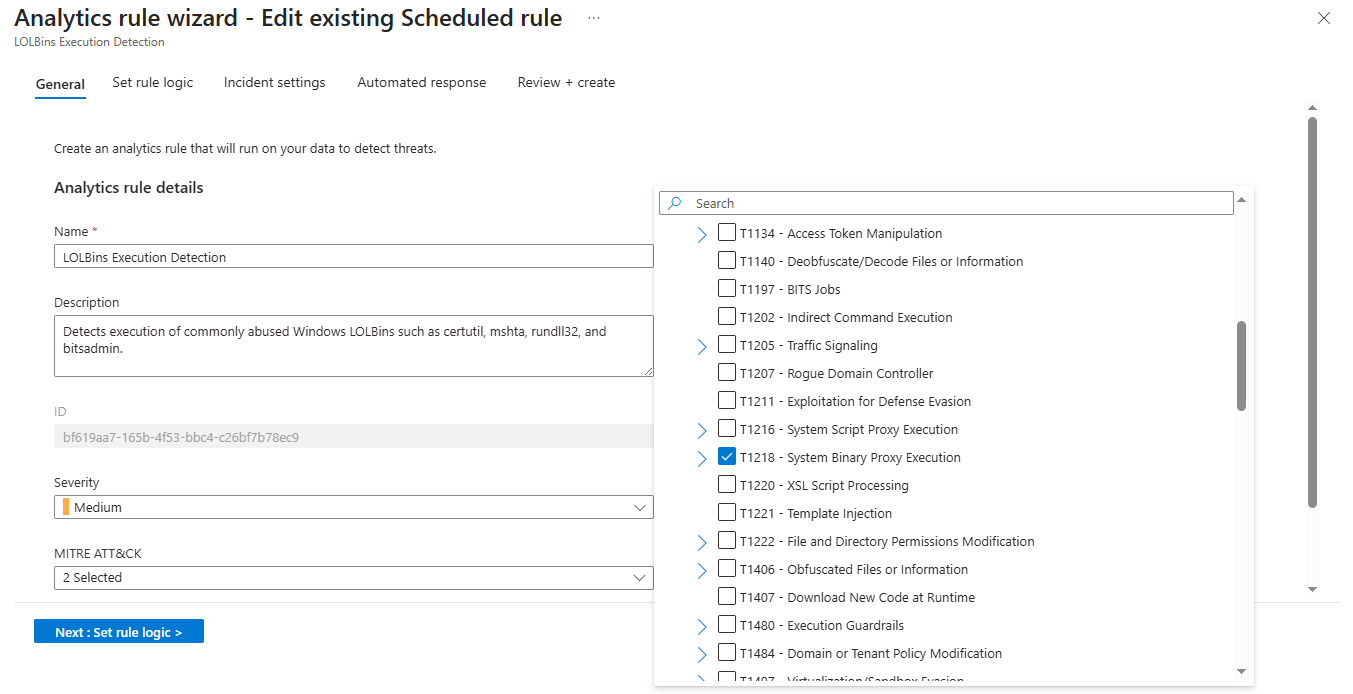Go to Review + create tab
1353x694 pixels.
[566, 82]
